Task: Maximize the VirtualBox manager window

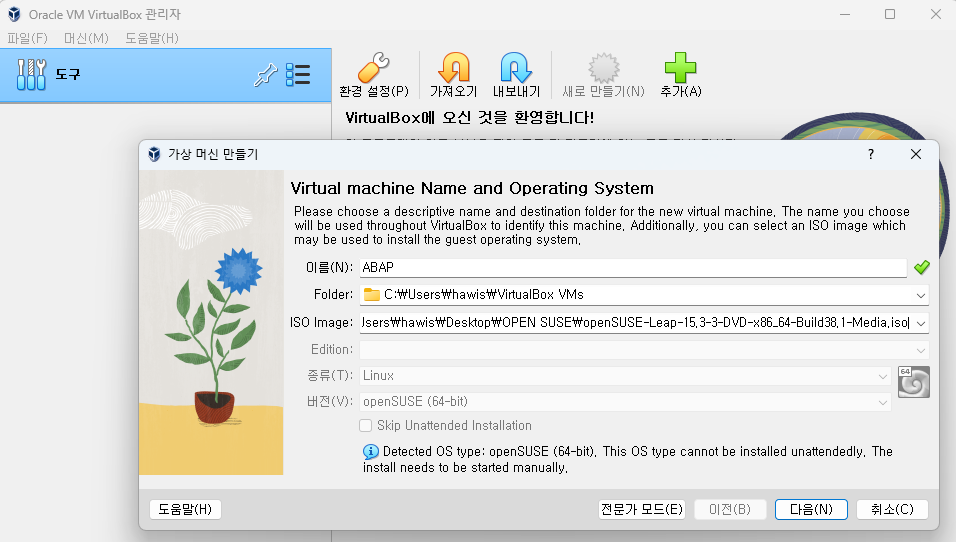Action: click(x=890, y=14)
